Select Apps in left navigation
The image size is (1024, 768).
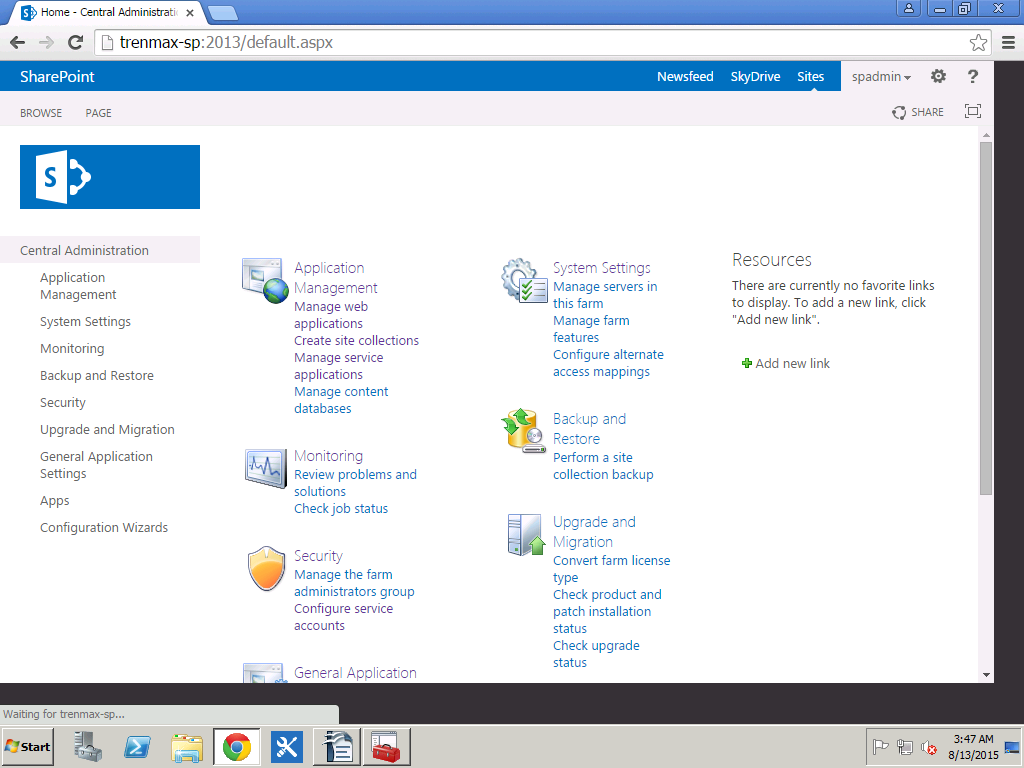54,501
